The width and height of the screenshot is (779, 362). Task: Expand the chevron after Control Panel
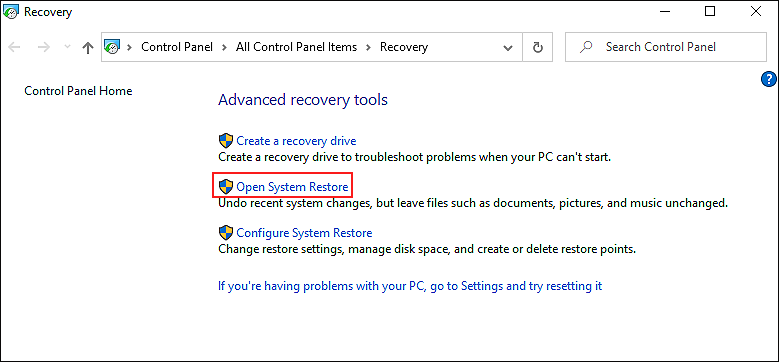225,47
